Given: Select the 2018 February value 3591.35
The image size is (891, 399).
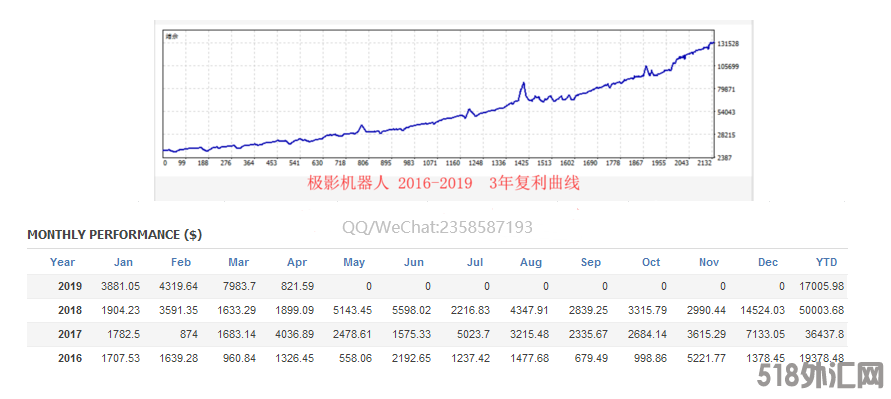Looking at the screenshot, I should (x=179, y=310).
